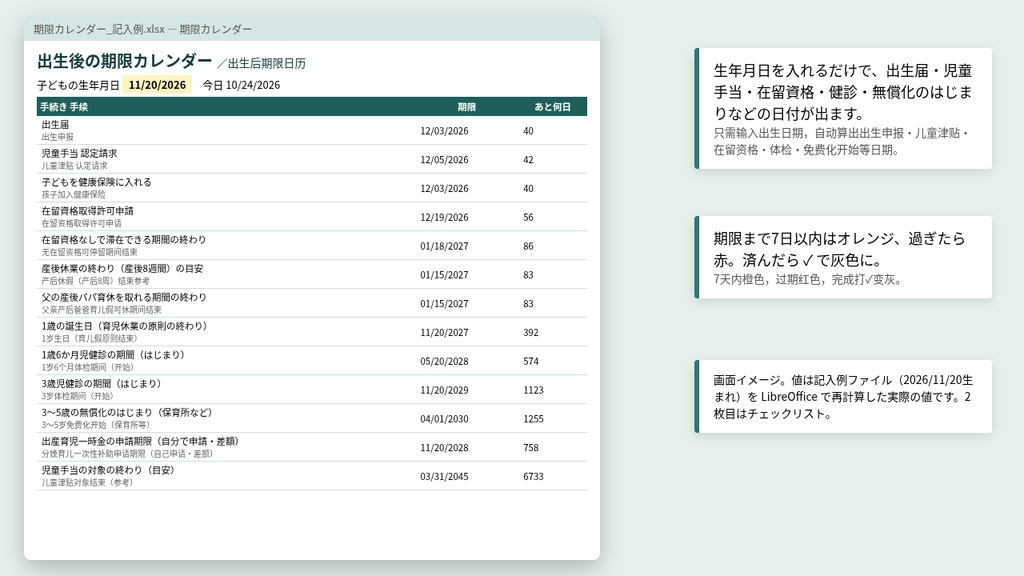Click the days remaining value 1255

point(533,418)
